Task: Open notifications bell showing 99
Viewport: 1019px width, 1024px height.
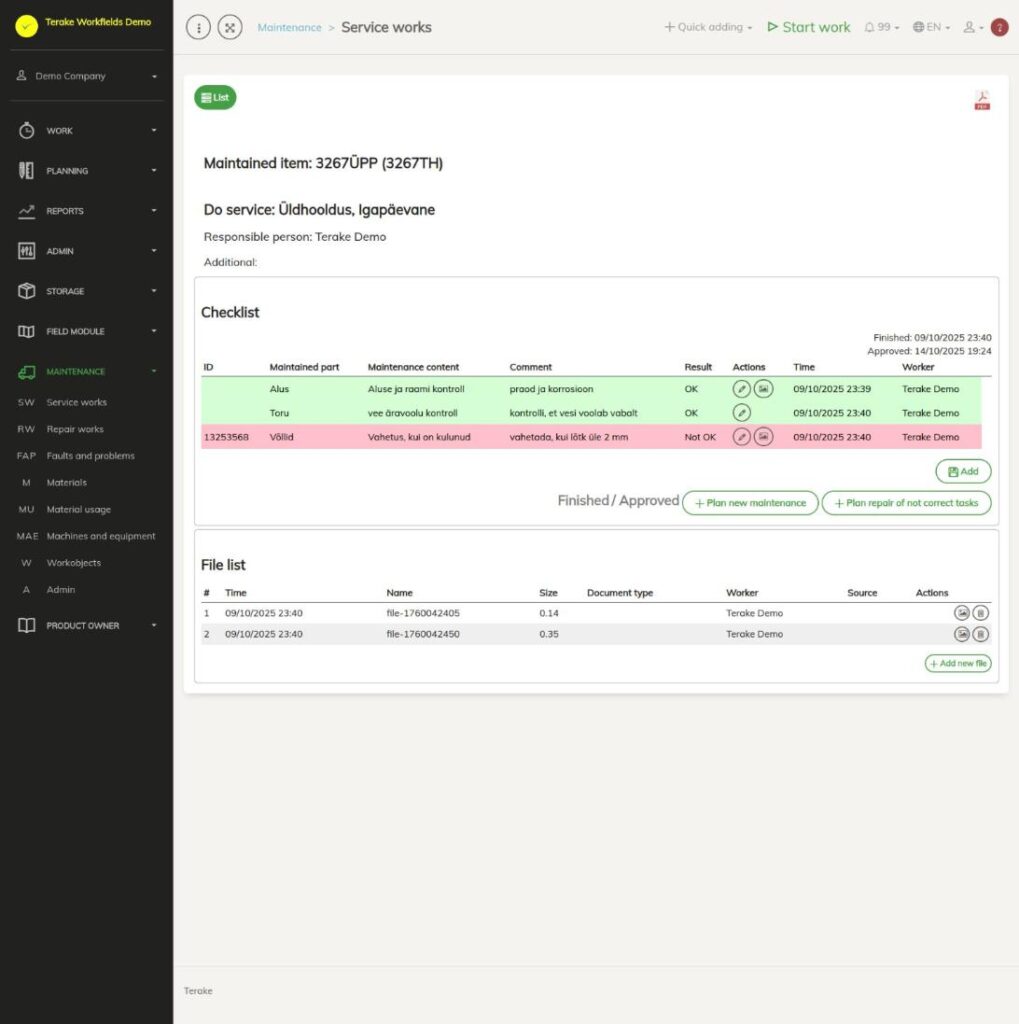Action: pyautogui.click(x=881, y=27)
